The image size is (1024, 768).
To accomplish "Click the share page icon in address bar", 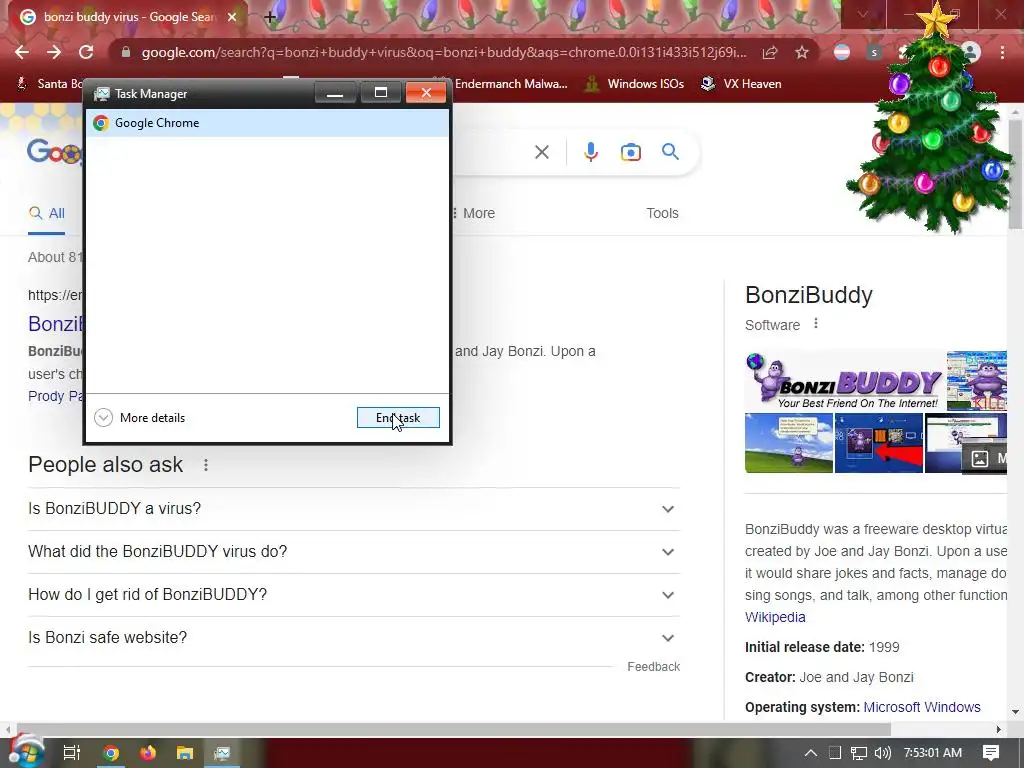I will [770, 52].
